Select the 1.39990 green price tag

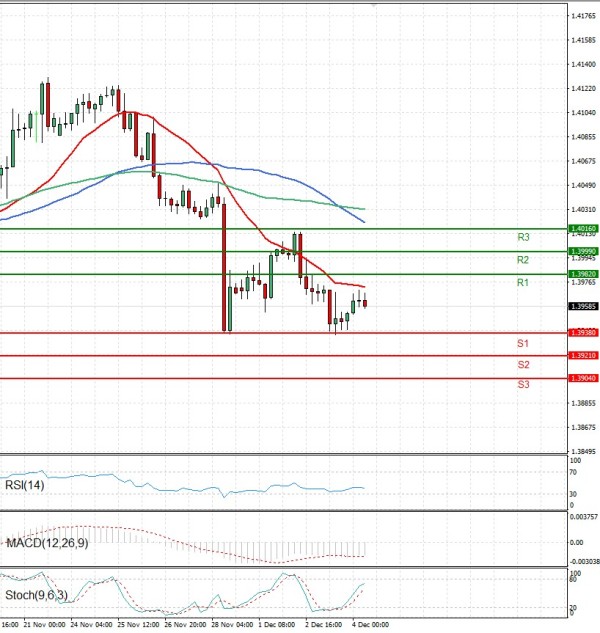583,251
